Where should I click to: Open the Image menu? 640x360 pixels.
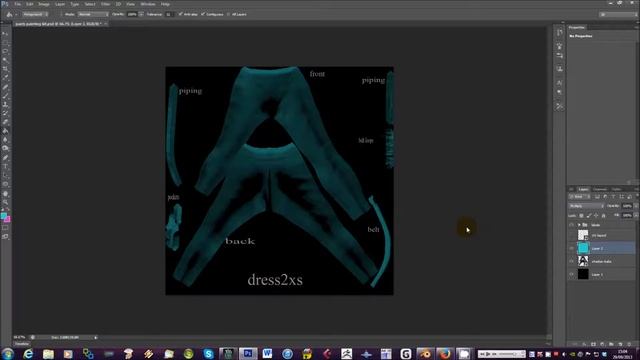click(x=44, y=4)
